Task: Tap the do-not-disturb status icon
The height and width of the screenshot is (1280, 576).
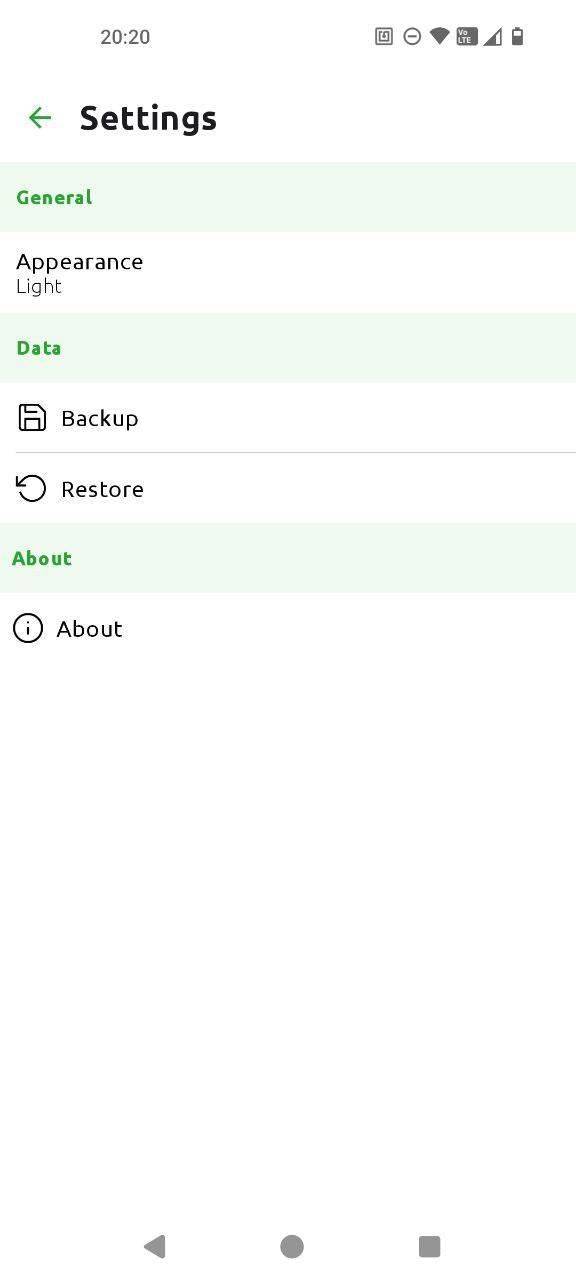Action: click(411, 36)
